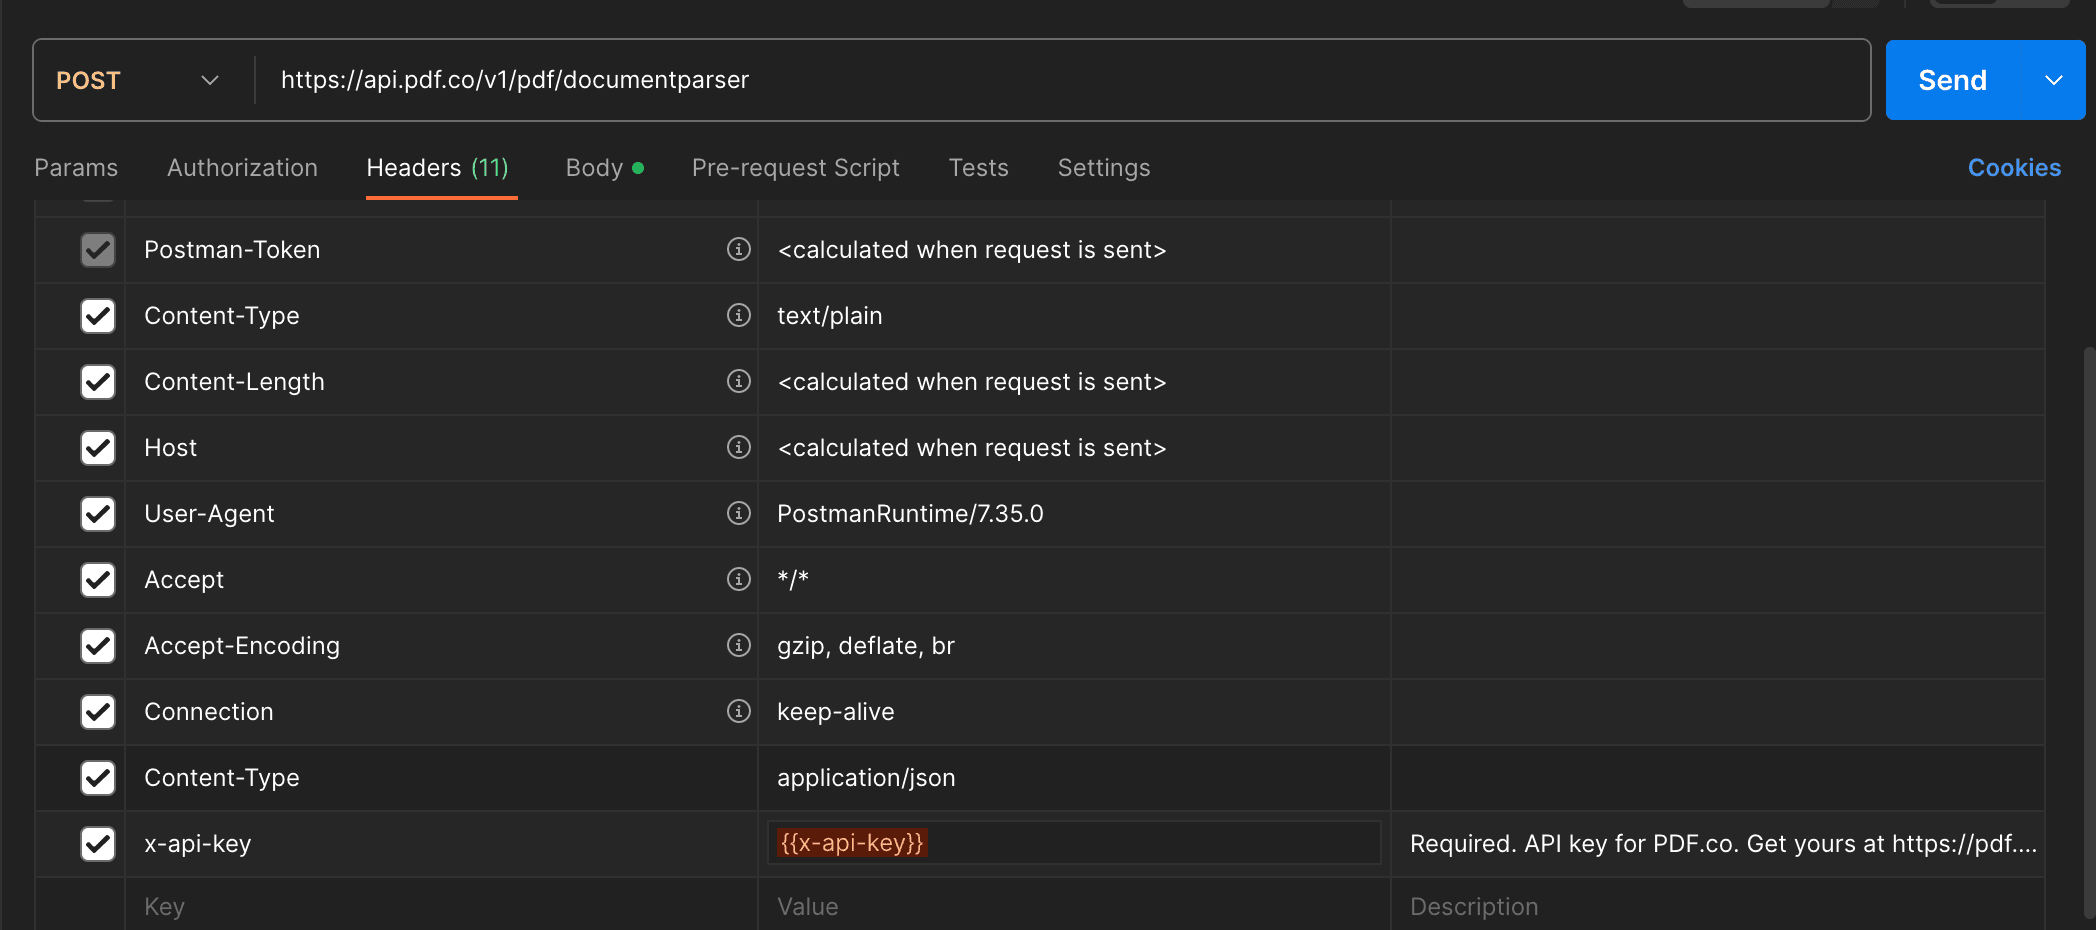Open the Authorization tab

click(x=242, y=168)
